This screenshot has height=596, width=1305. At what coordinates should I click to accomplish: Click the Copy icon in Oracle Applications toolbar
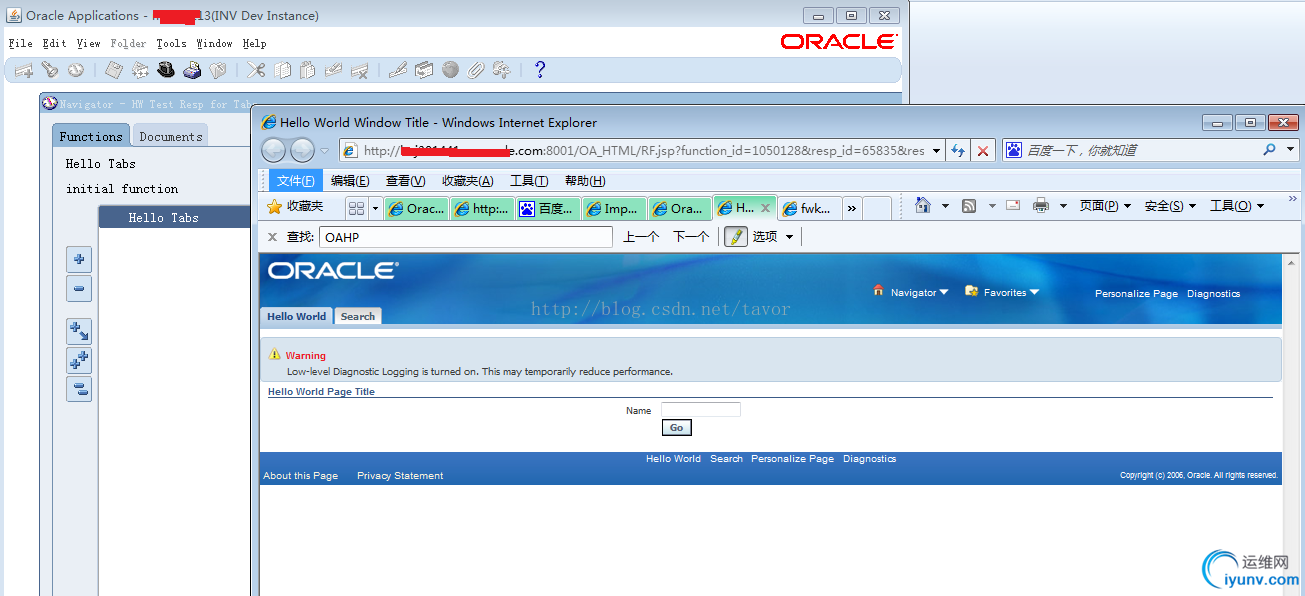[x=282, y=70]
